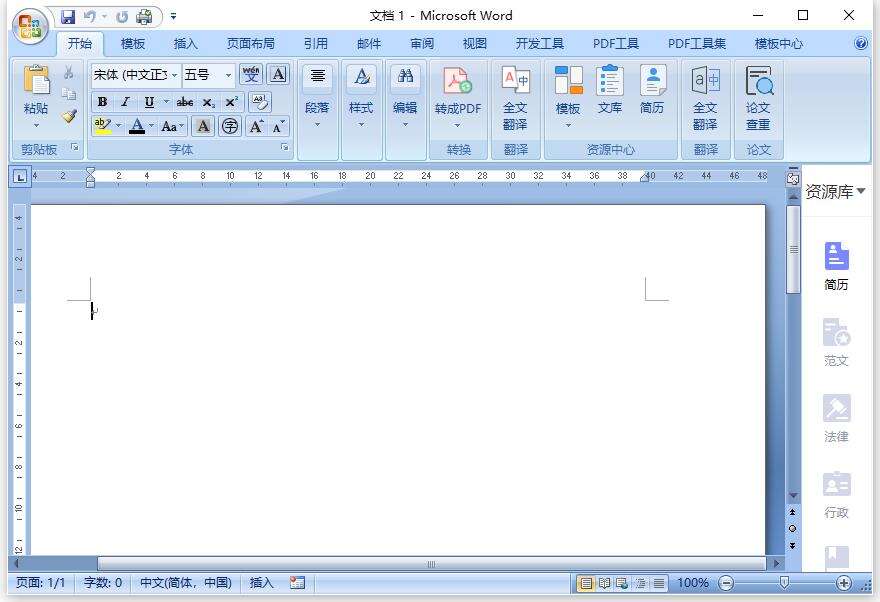This screenshot has height=602, width=880.
Task: Apply yellow text highlight color
Action: click(x=102, y=126)
